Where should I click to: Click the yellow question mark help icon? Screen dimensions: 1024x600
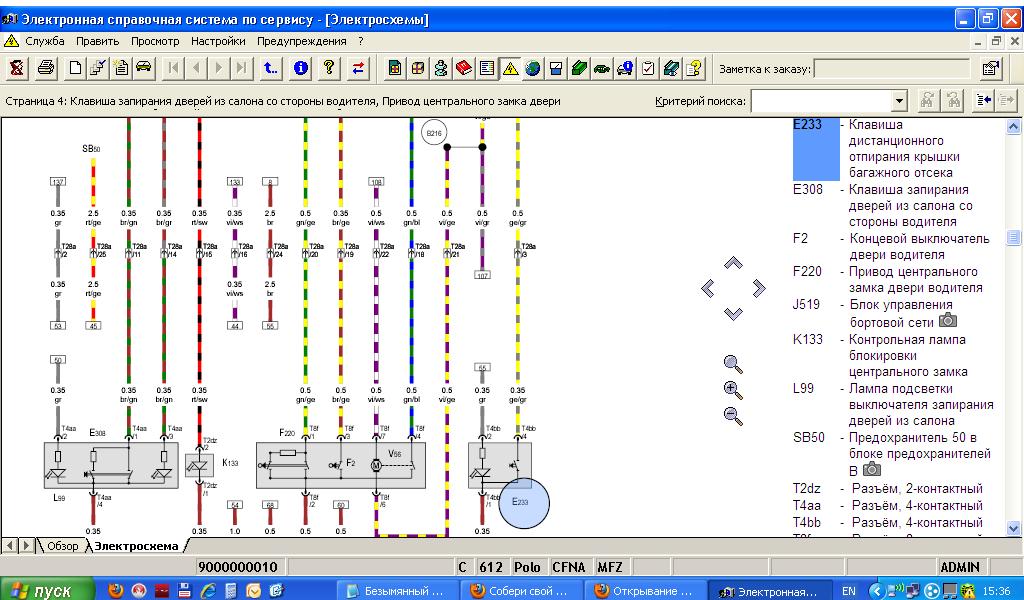click(328, 68)
